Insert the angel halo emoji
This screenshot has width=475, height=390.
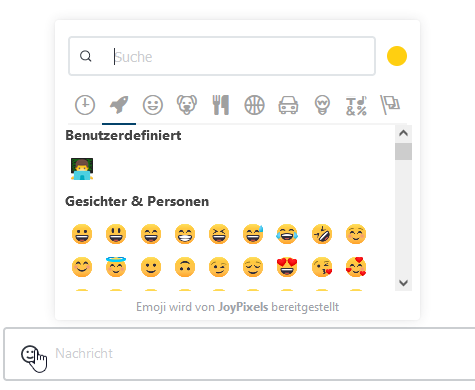[x=116, y=267]
